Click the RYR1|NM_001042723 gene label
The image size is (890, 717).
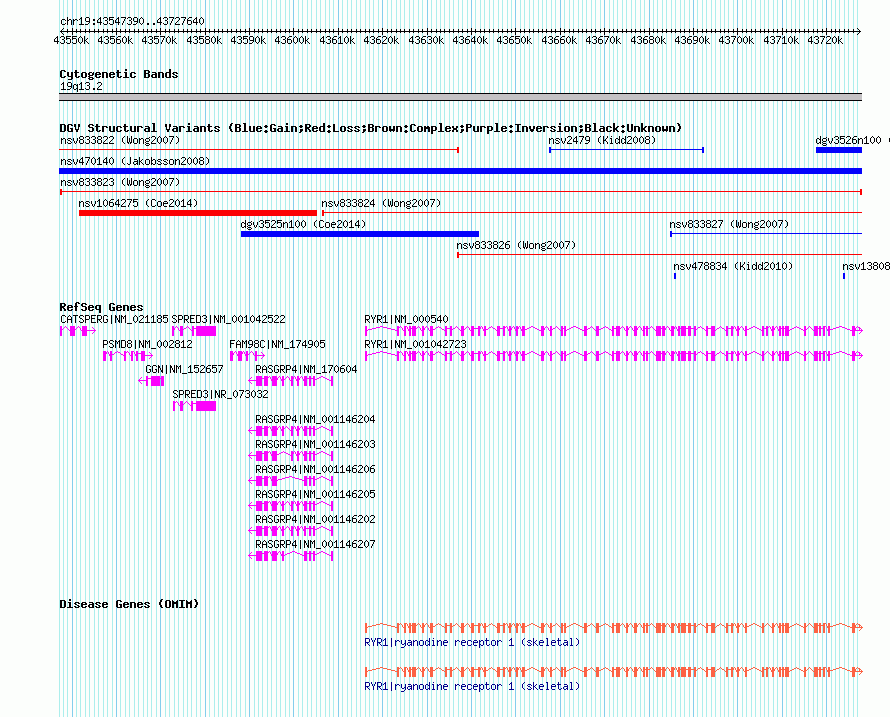click(x=415, y=345)
